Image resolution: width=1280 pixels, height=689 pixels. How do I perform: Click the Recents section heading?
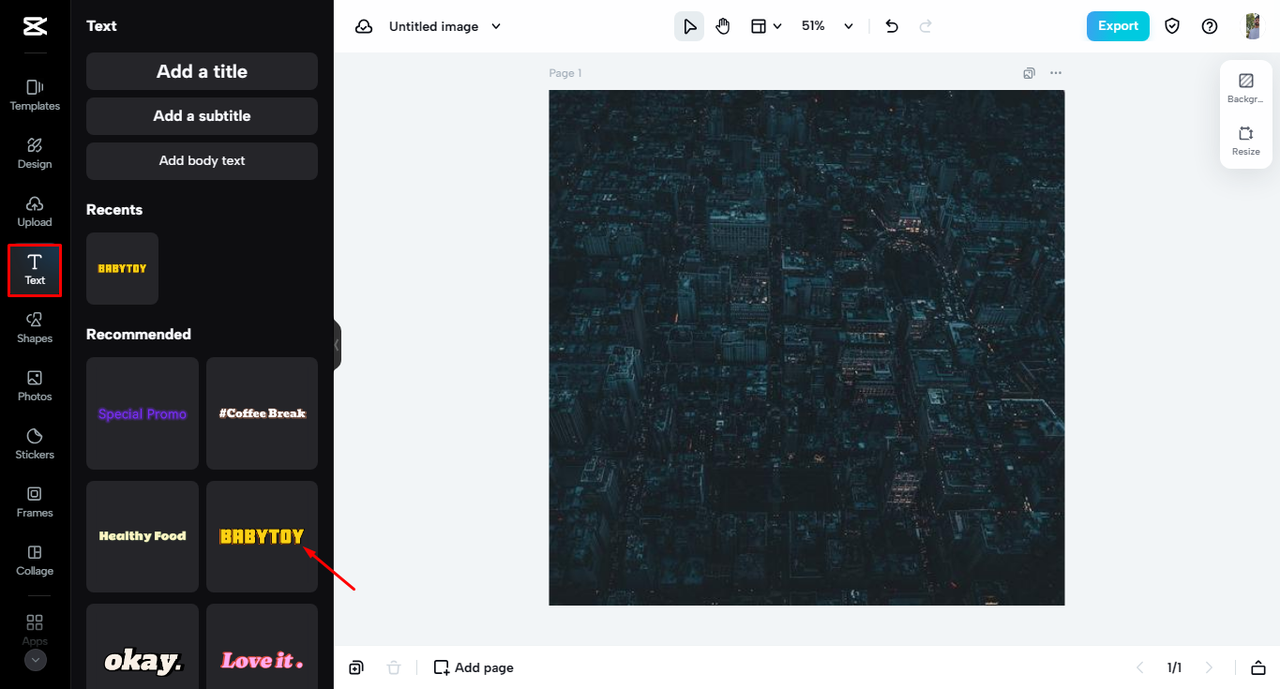click(x=114, y=209)
